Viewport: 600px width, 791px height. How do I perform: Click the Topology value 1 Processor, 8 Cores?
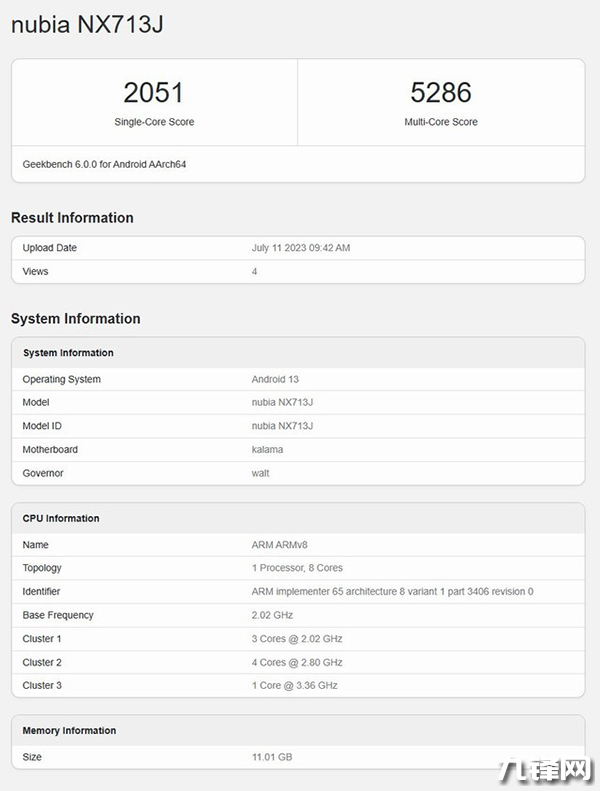coord(297,568)
